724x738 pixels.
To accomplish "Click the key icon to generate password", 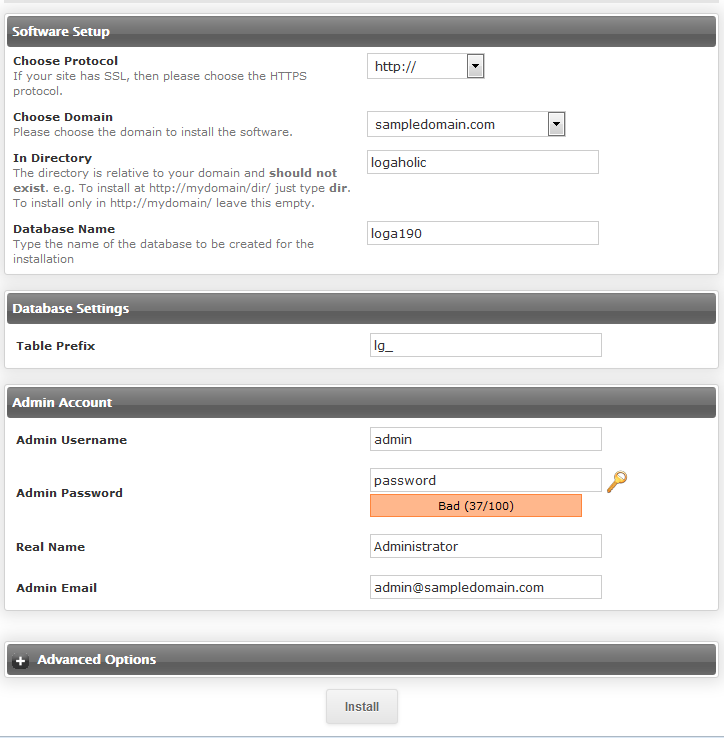I will [617, 481].
